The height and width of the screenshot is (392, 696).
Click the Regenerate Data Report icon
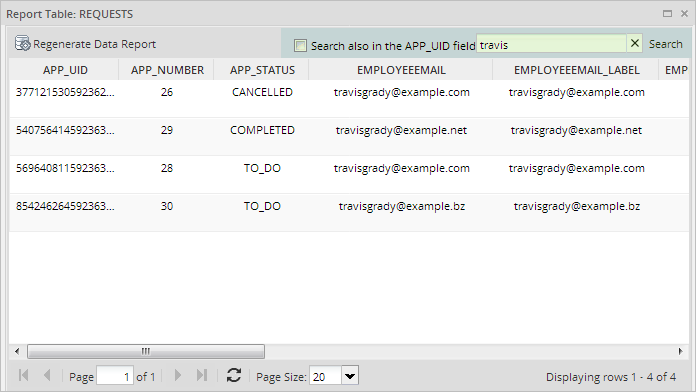pyautogui.click(x=22, y=44)
